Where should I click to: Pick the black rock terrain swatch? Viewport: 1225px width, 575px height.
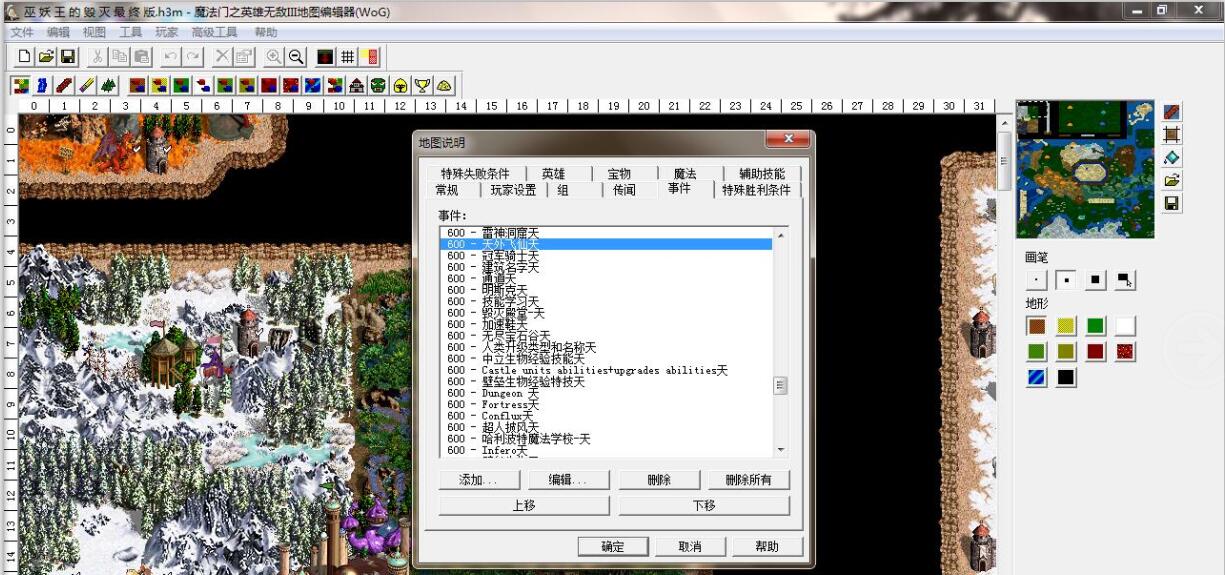(x=1066, y=378)
